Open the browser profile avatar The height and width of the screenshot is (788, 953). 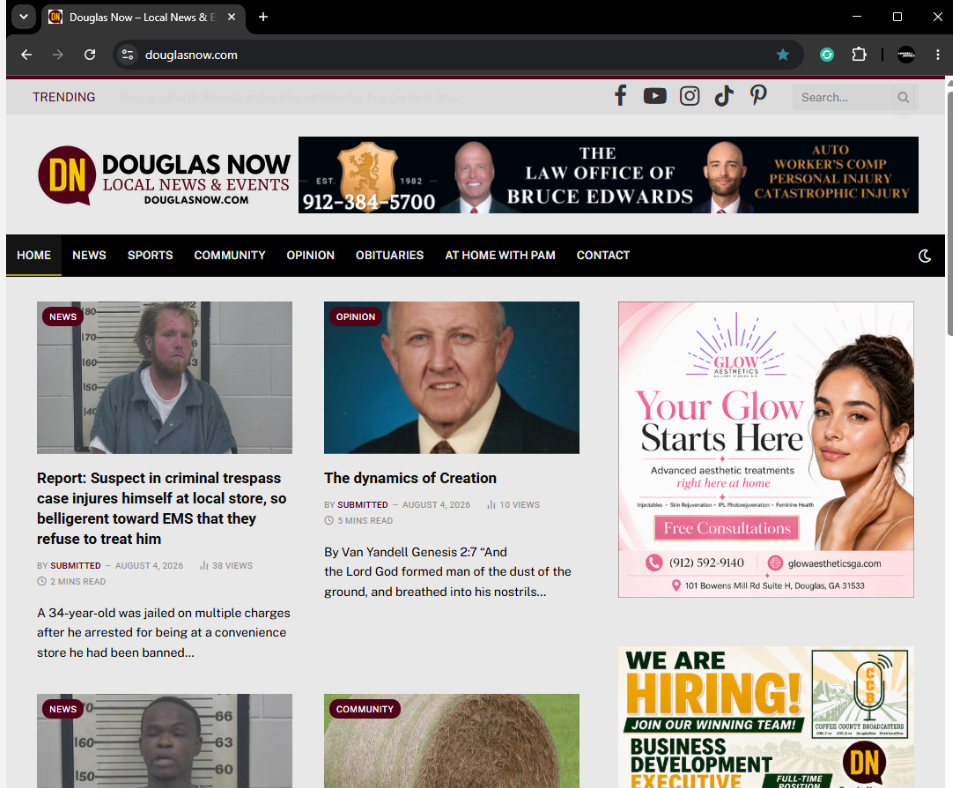pos(906,55)
